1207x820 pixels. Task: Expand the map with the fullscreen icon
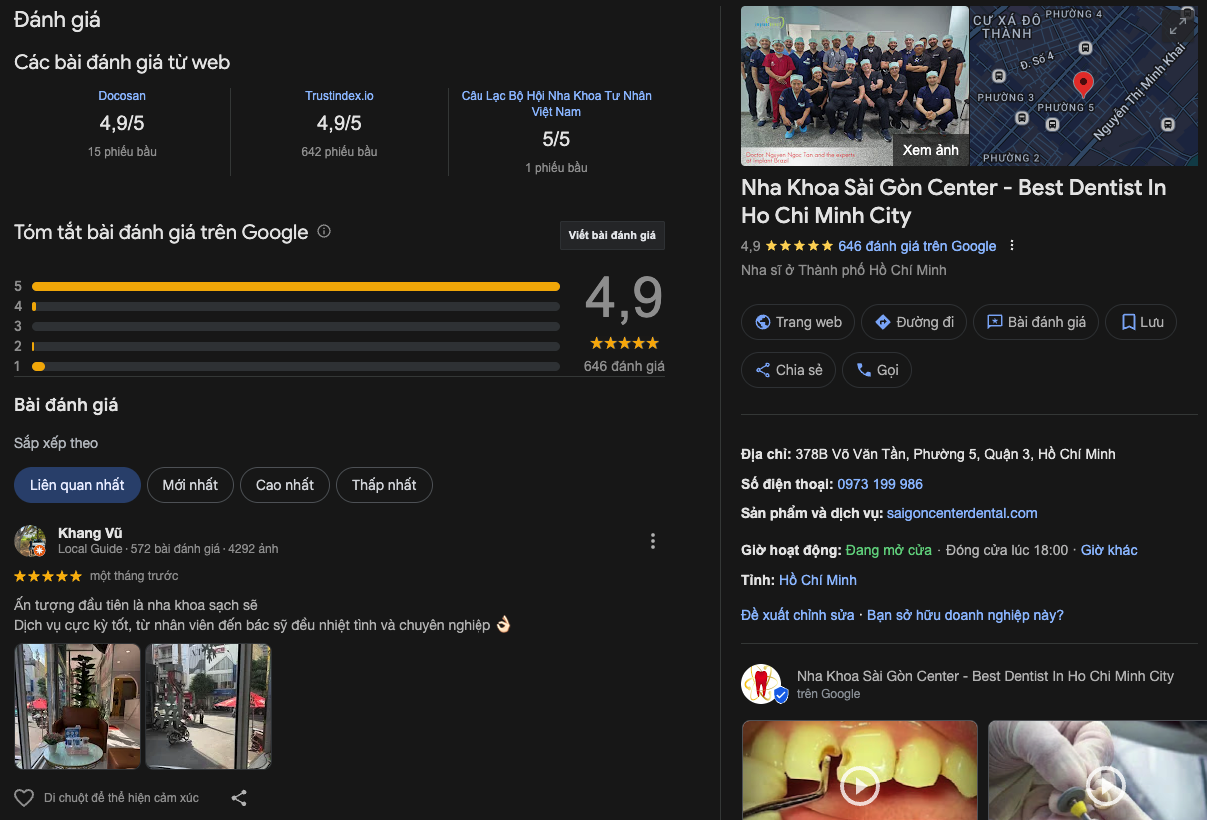point(1177,27)
